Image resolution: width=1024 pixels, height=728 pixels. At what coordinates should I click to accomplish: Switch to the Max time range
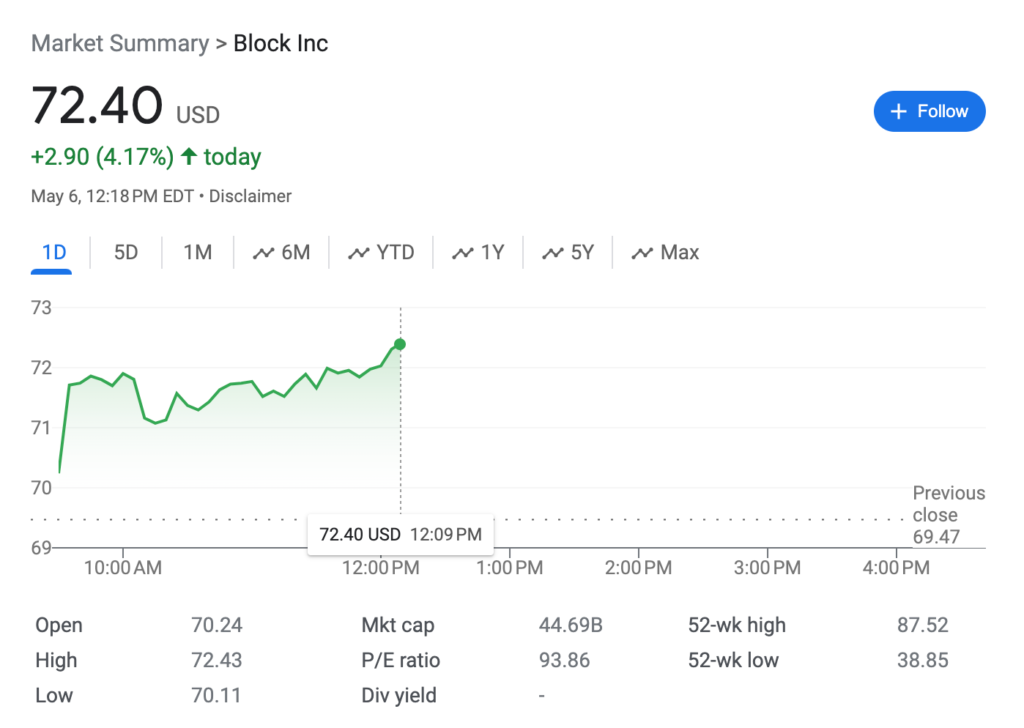665,252
